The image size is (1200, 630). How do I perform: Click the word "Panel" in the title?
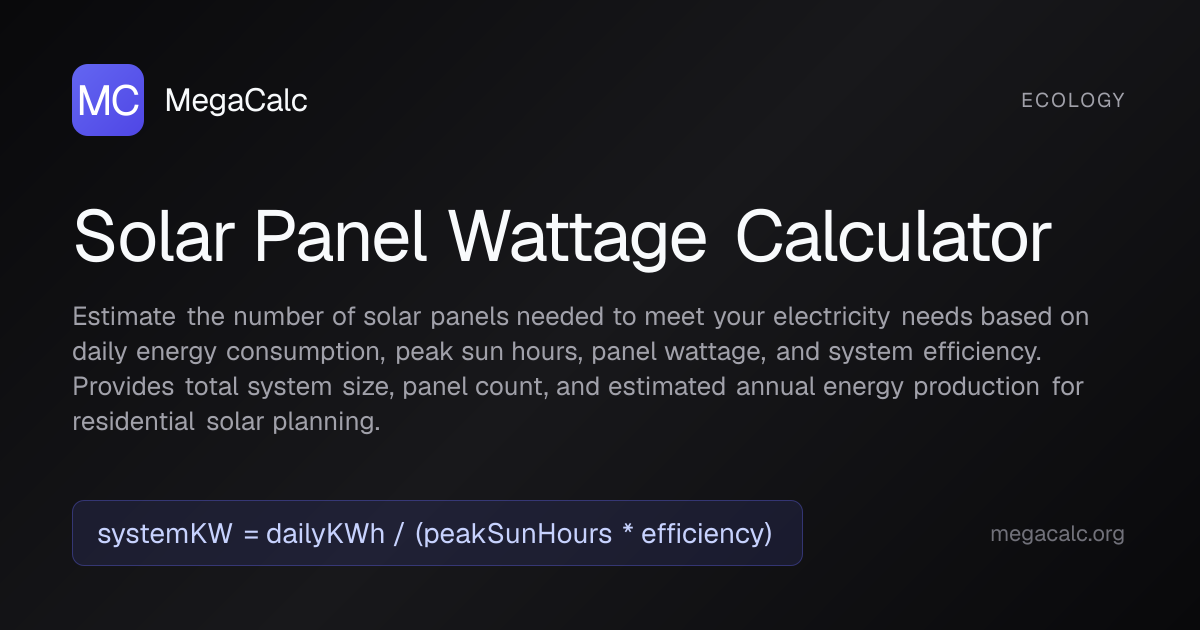342,238
